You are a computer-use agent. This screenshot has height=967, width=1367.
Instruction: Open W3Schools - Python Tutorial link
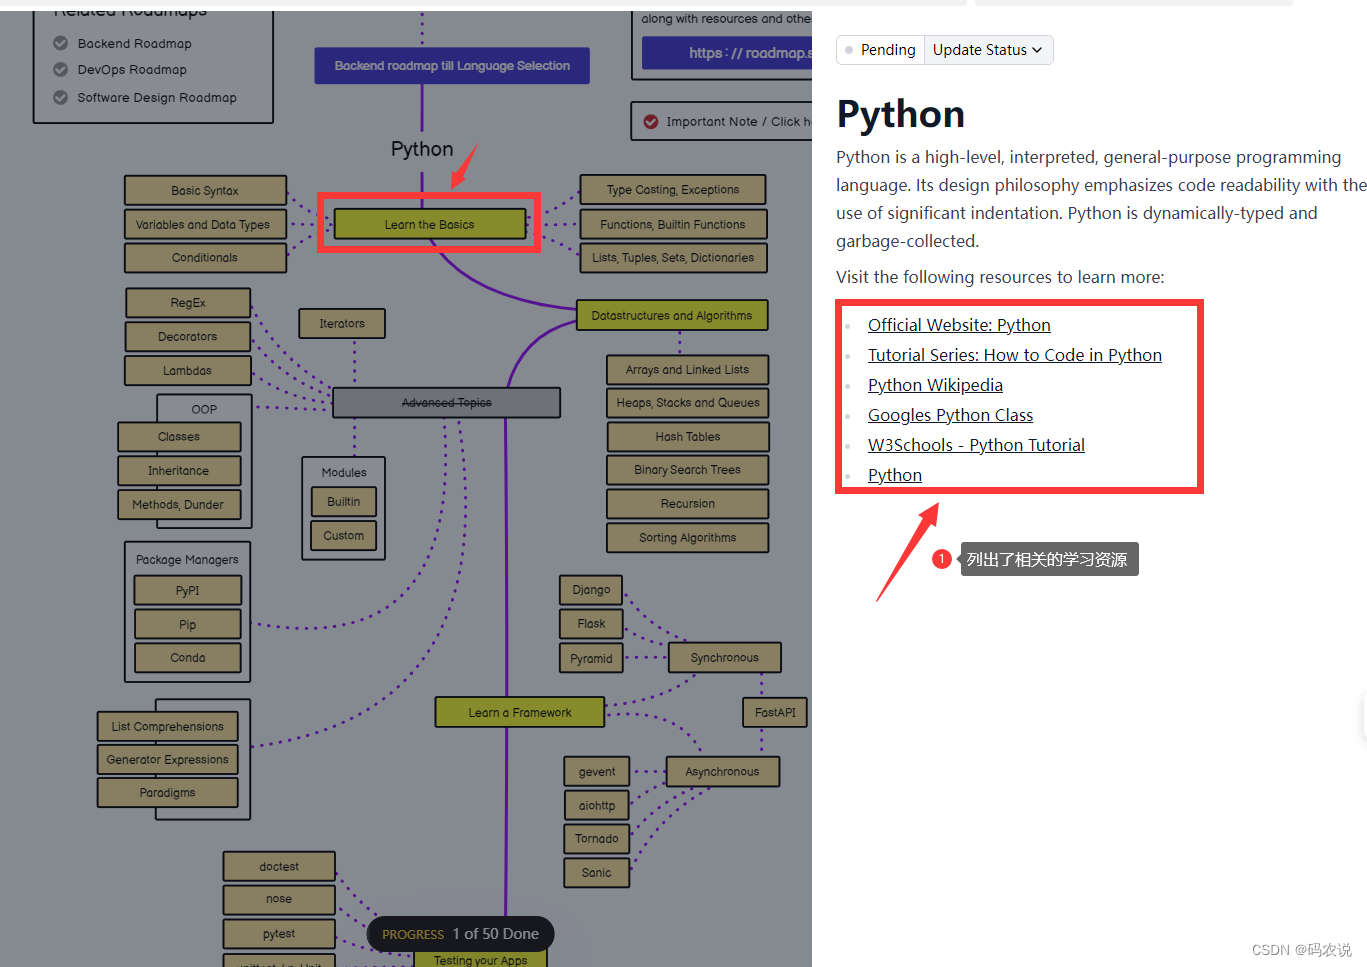point(976,445)
